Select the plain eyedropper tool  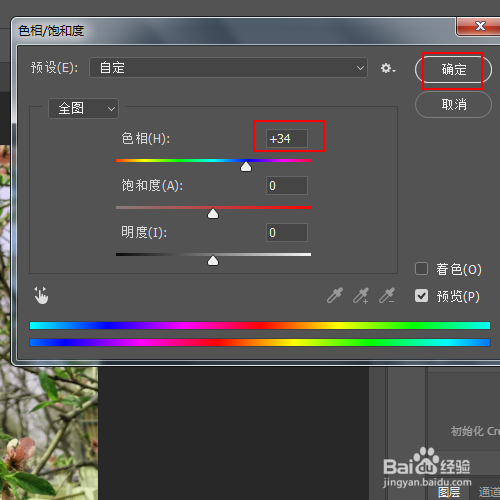point(335,295)
